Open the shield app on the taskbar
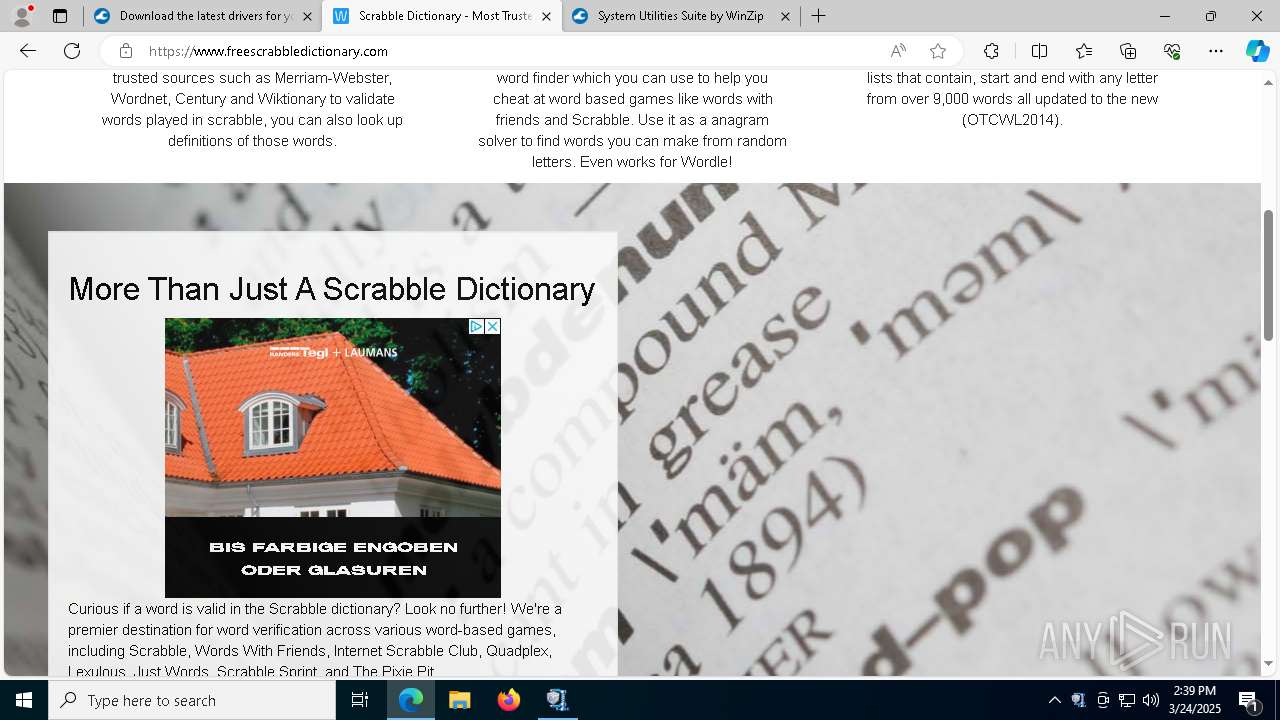The height and width of the screenshot is (720, 1280). [x=557, y=700]
